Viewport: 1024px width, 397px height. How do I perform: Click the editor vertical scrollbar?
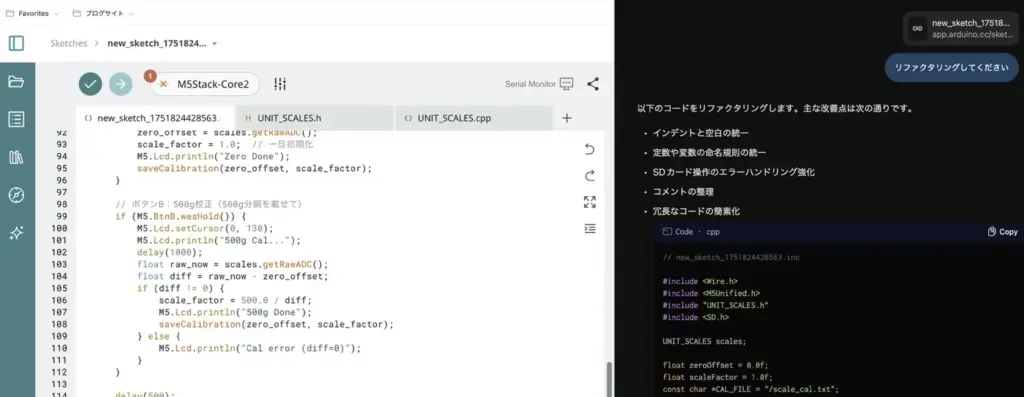pyautogui.click(x=610, y=379)
